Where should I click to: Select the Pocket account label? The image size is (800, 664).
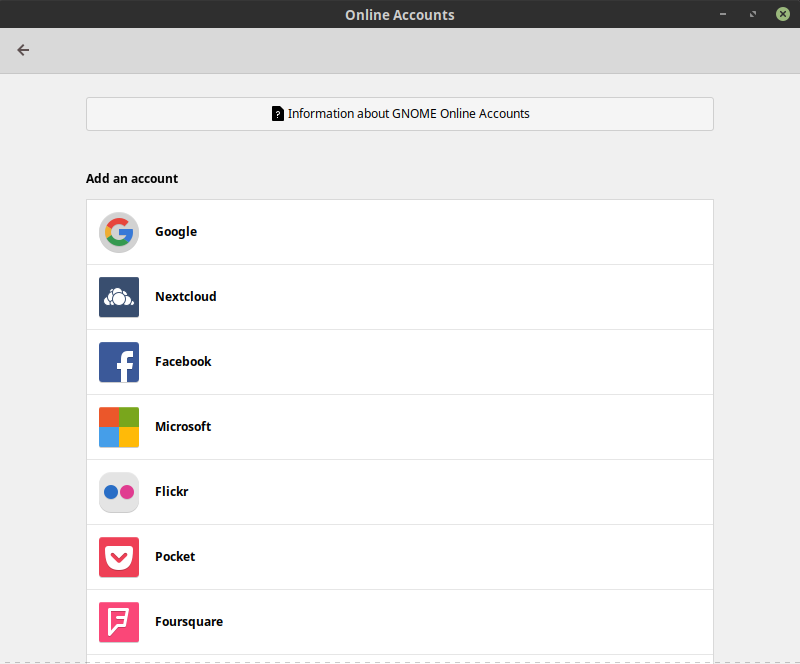pos(175,556)
